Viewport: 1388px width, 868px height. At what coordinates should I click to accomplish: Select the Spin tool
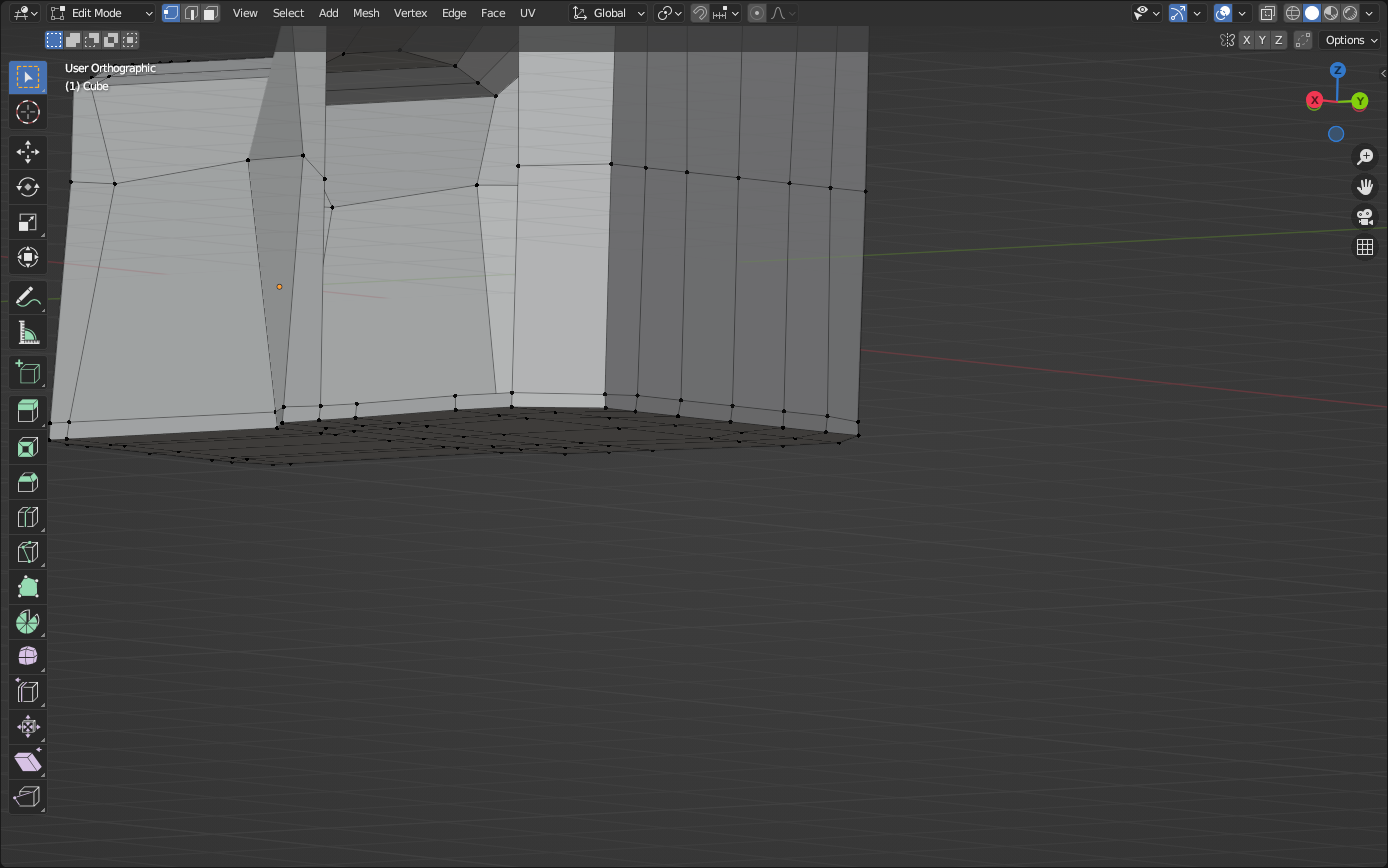click(x=28, y=621)
